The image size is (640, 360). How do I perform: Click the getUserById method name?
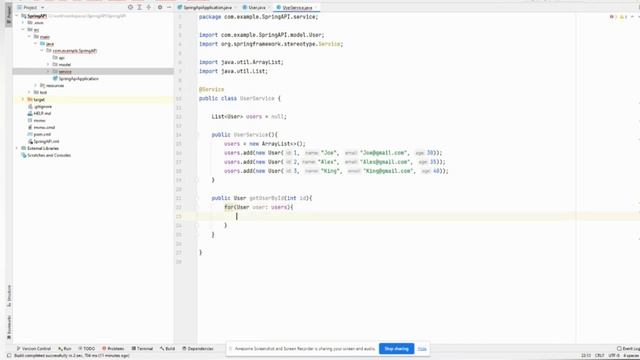tap(266, 198)
